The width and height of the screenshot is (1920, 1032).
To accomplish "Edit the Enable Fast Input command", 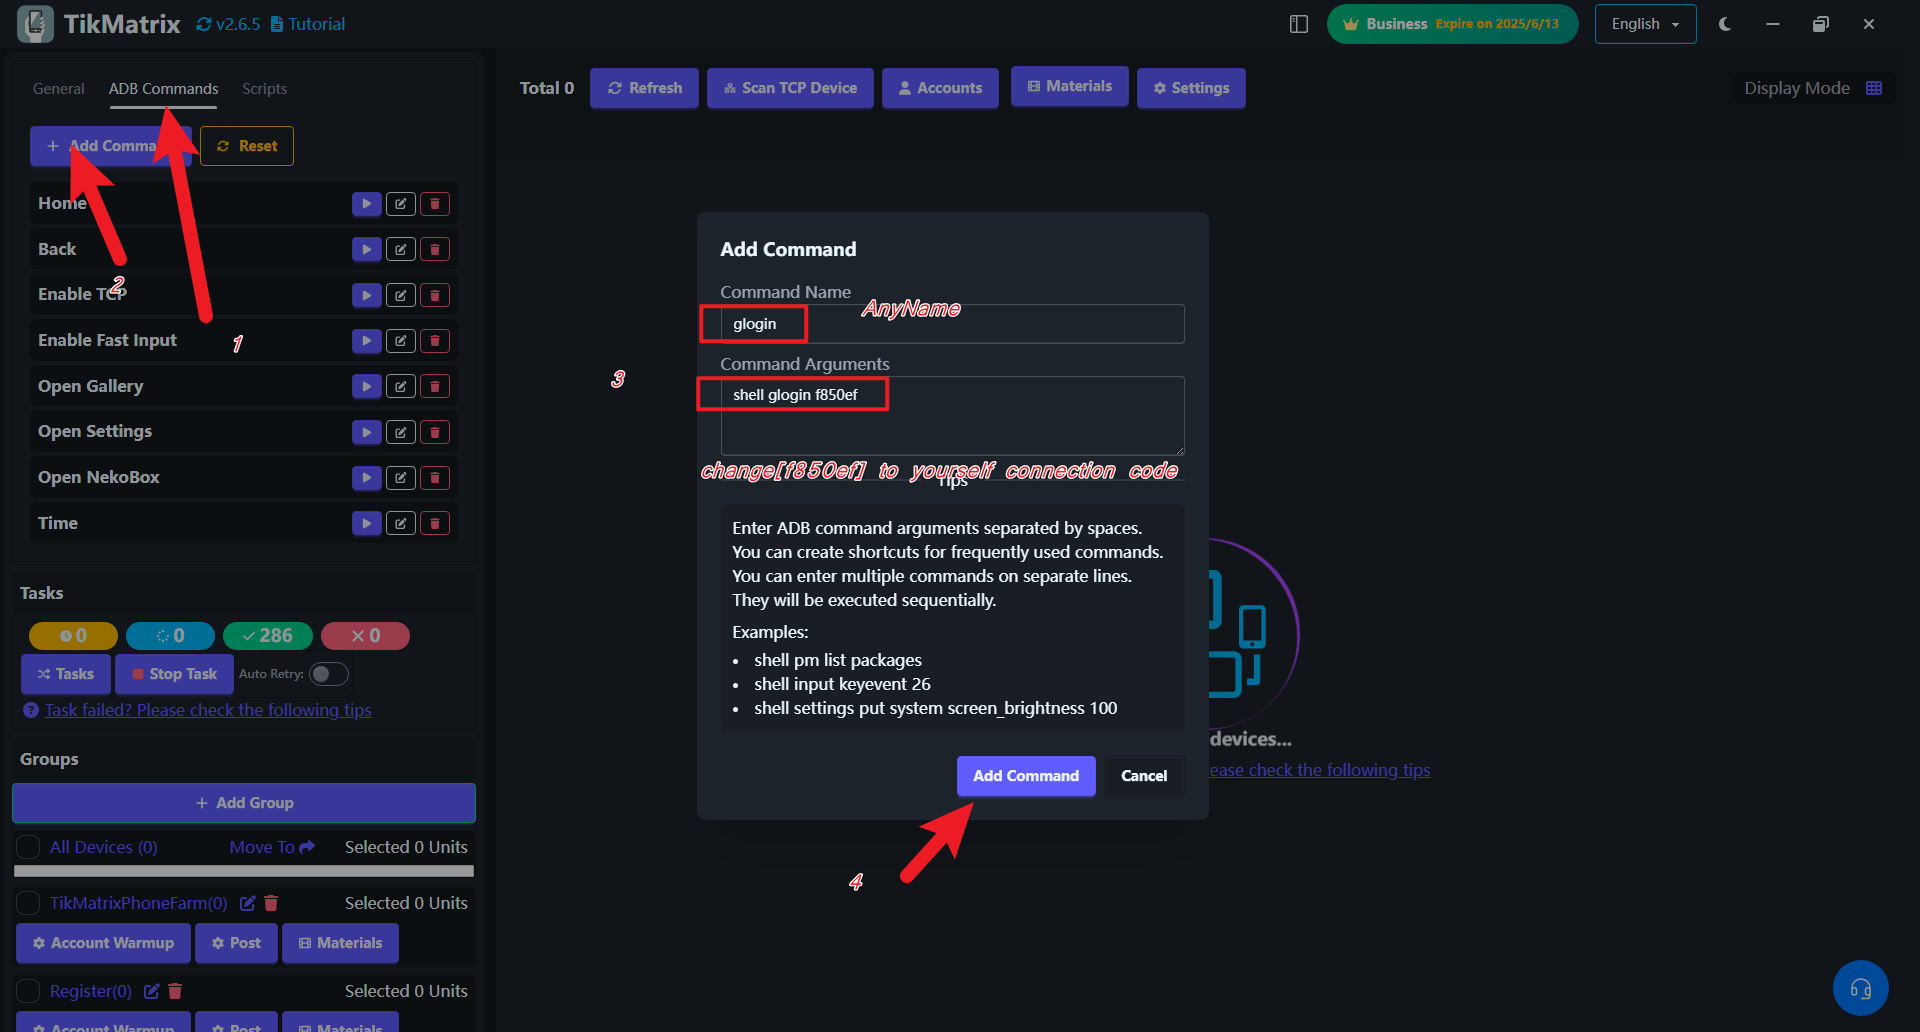I will 401,341.
